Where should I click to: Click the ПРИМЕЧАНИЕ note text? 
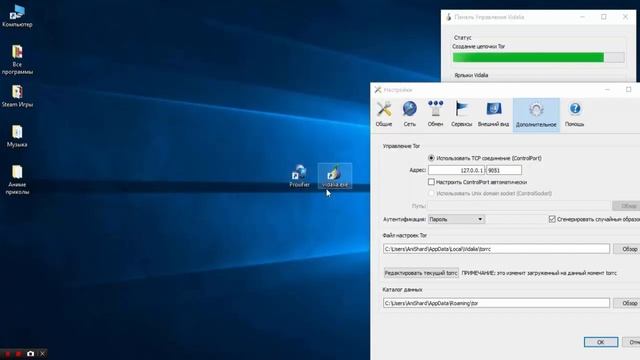539,273
